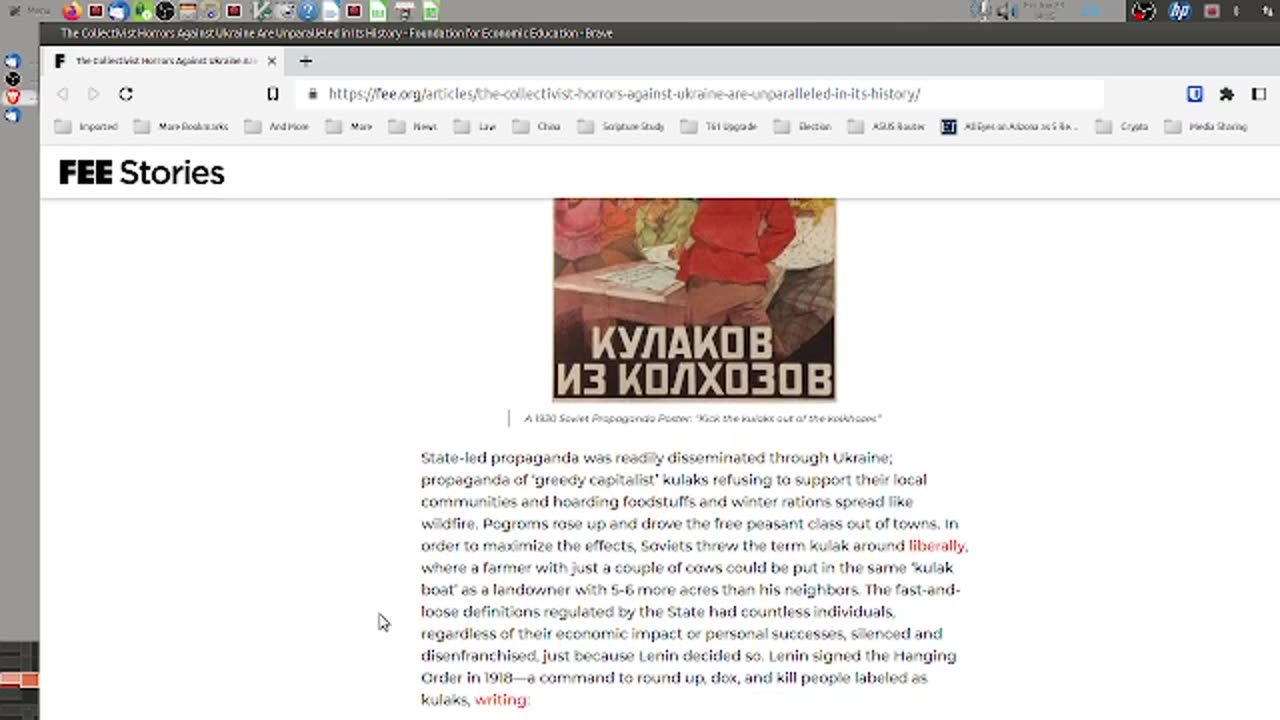Open the volume speaker icon in the tray
This screenshot has height=720, width=1280.
[x=1005, y=11]
